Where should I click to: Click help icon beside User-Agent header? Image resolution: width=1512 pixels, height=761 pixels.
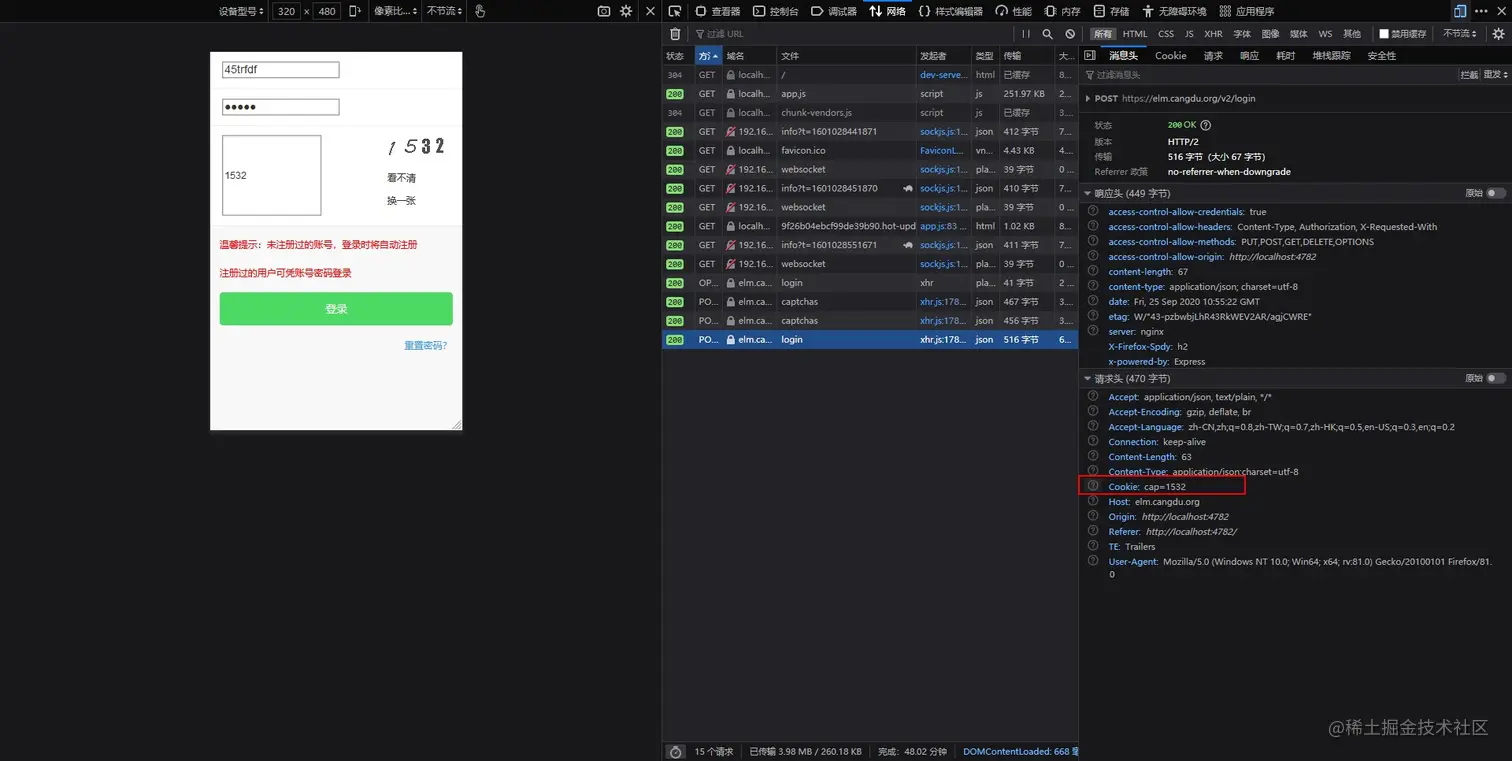(1093, 562)
